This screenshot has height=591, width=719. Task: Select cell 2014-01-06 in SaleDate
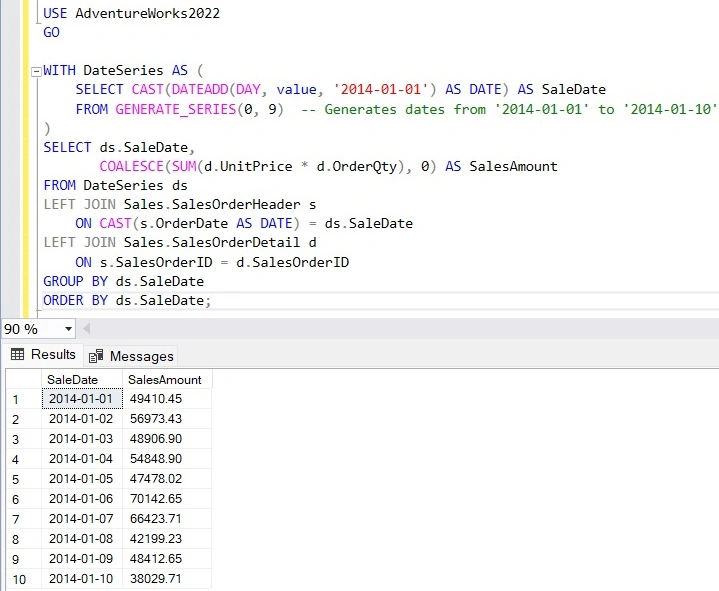[x=82, y=498]
